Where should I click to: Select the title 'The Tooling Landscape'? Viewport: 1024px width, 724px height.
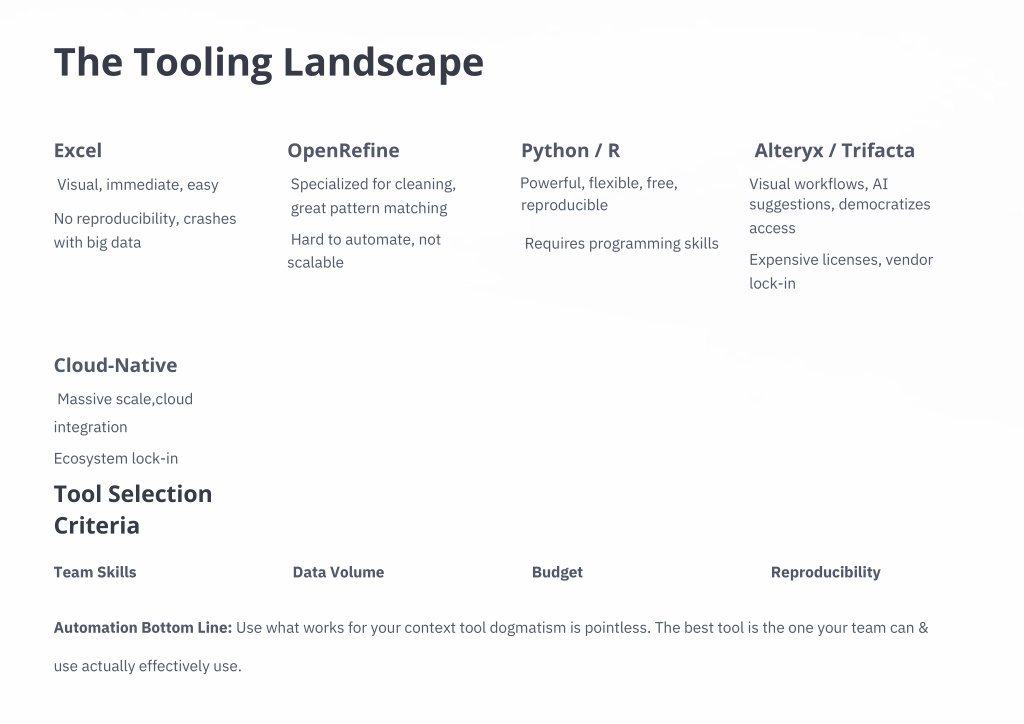tap(268, 63)
